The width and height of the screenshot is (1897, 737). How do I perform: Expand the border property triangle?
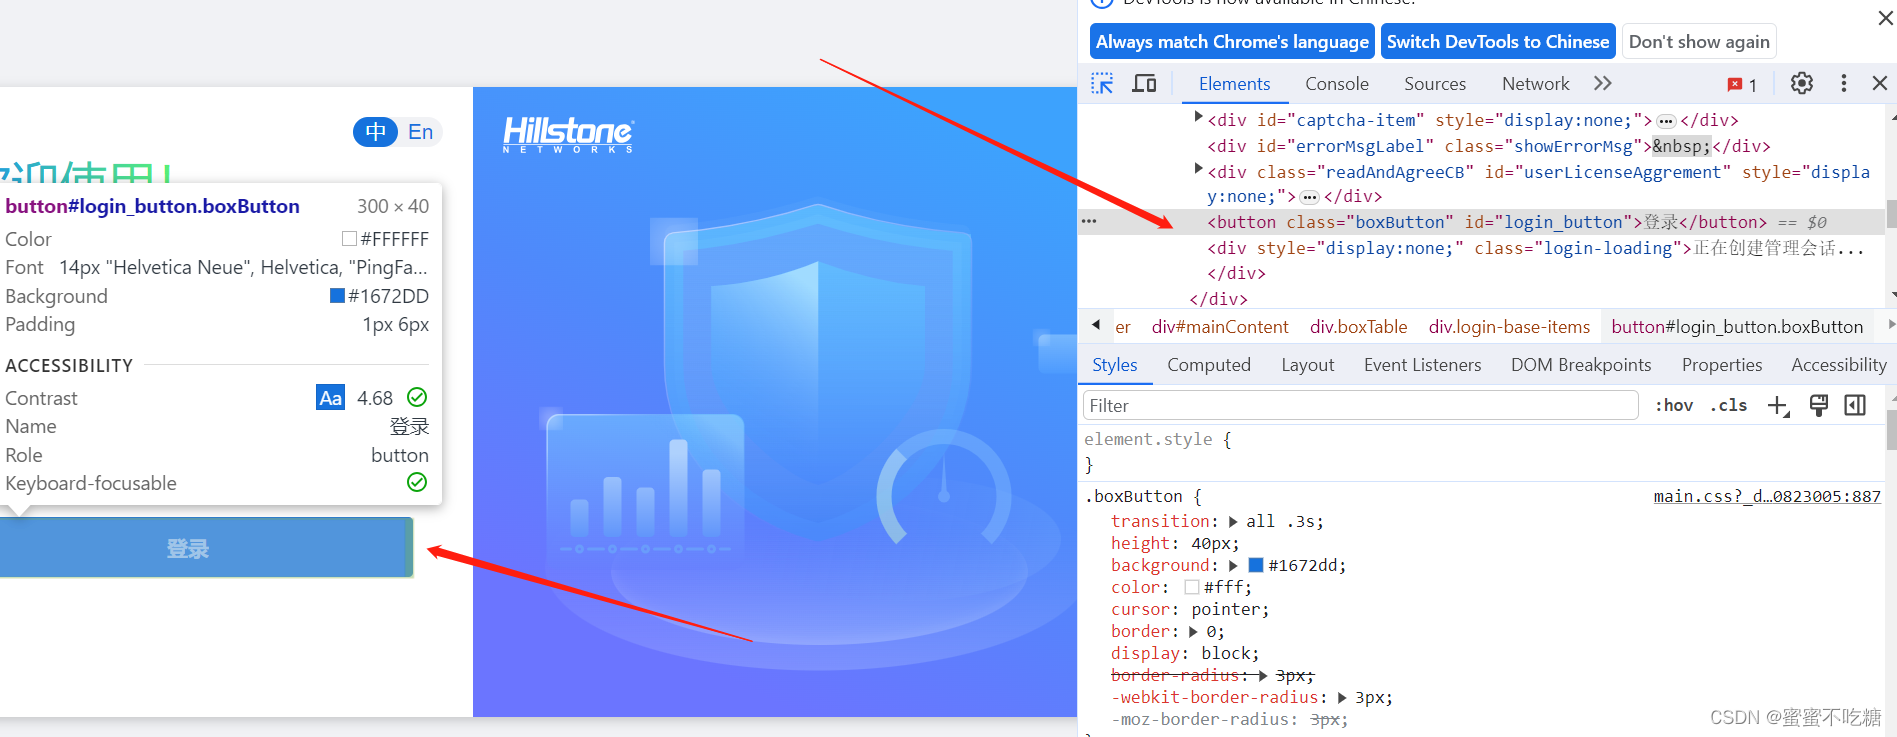[1193, 632]
